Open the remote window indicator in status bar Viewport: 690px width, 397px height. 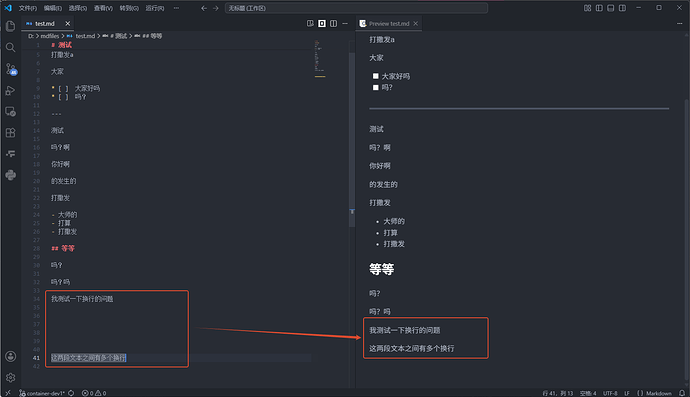coord(7,393)
